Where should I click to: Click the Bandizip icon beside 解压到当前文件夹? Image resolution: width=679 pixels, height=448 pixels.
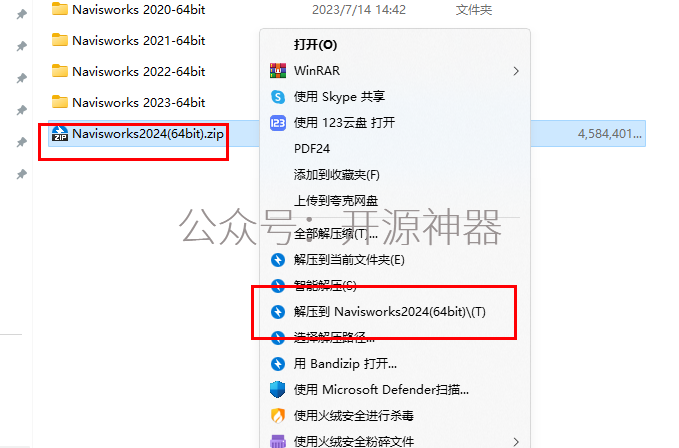coord(278,260)
